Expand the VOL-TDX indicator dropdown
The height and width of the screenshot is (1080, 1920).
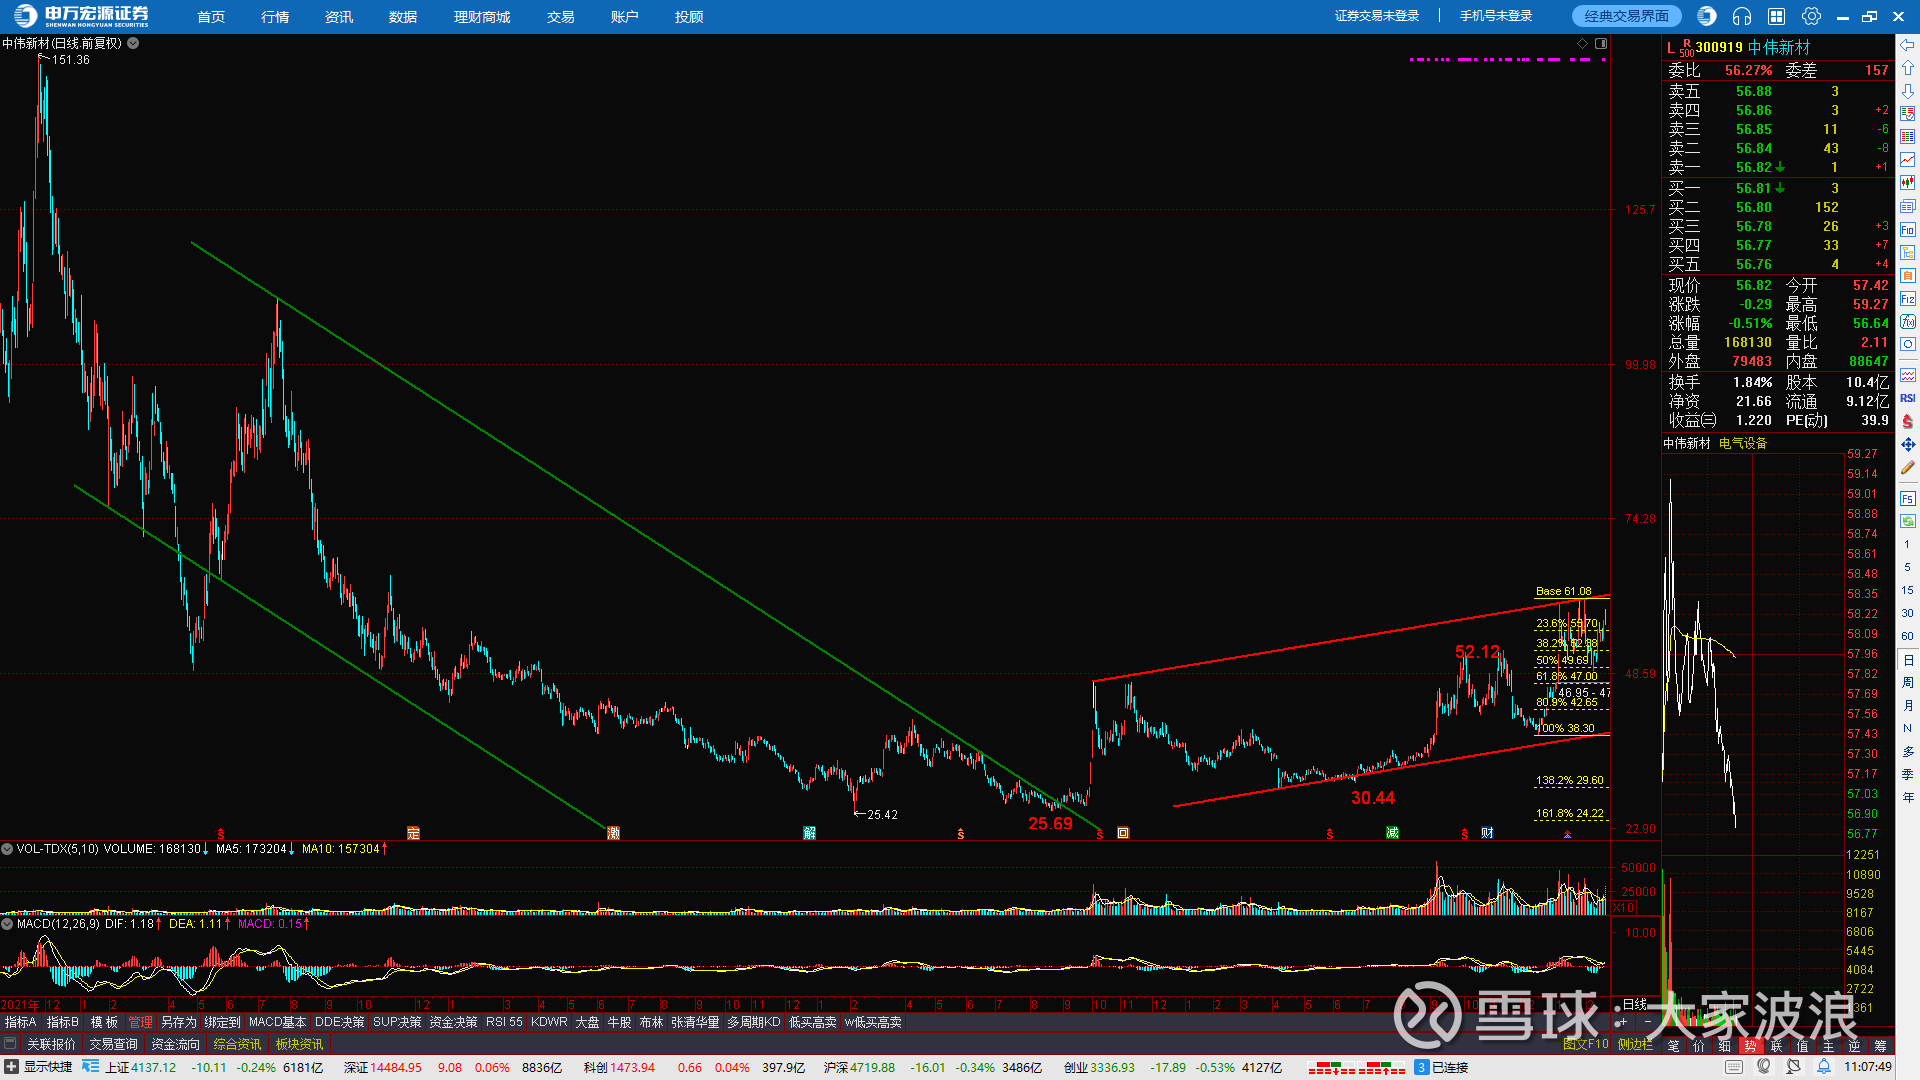point(7,849)
